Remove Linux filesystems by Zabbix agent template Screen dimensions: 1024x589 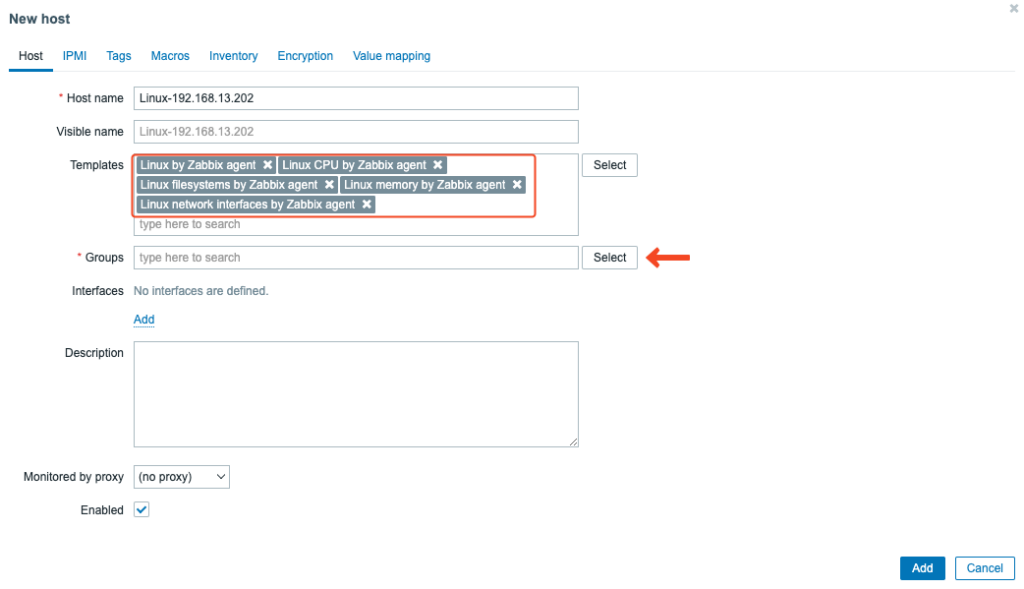(329, 185)
